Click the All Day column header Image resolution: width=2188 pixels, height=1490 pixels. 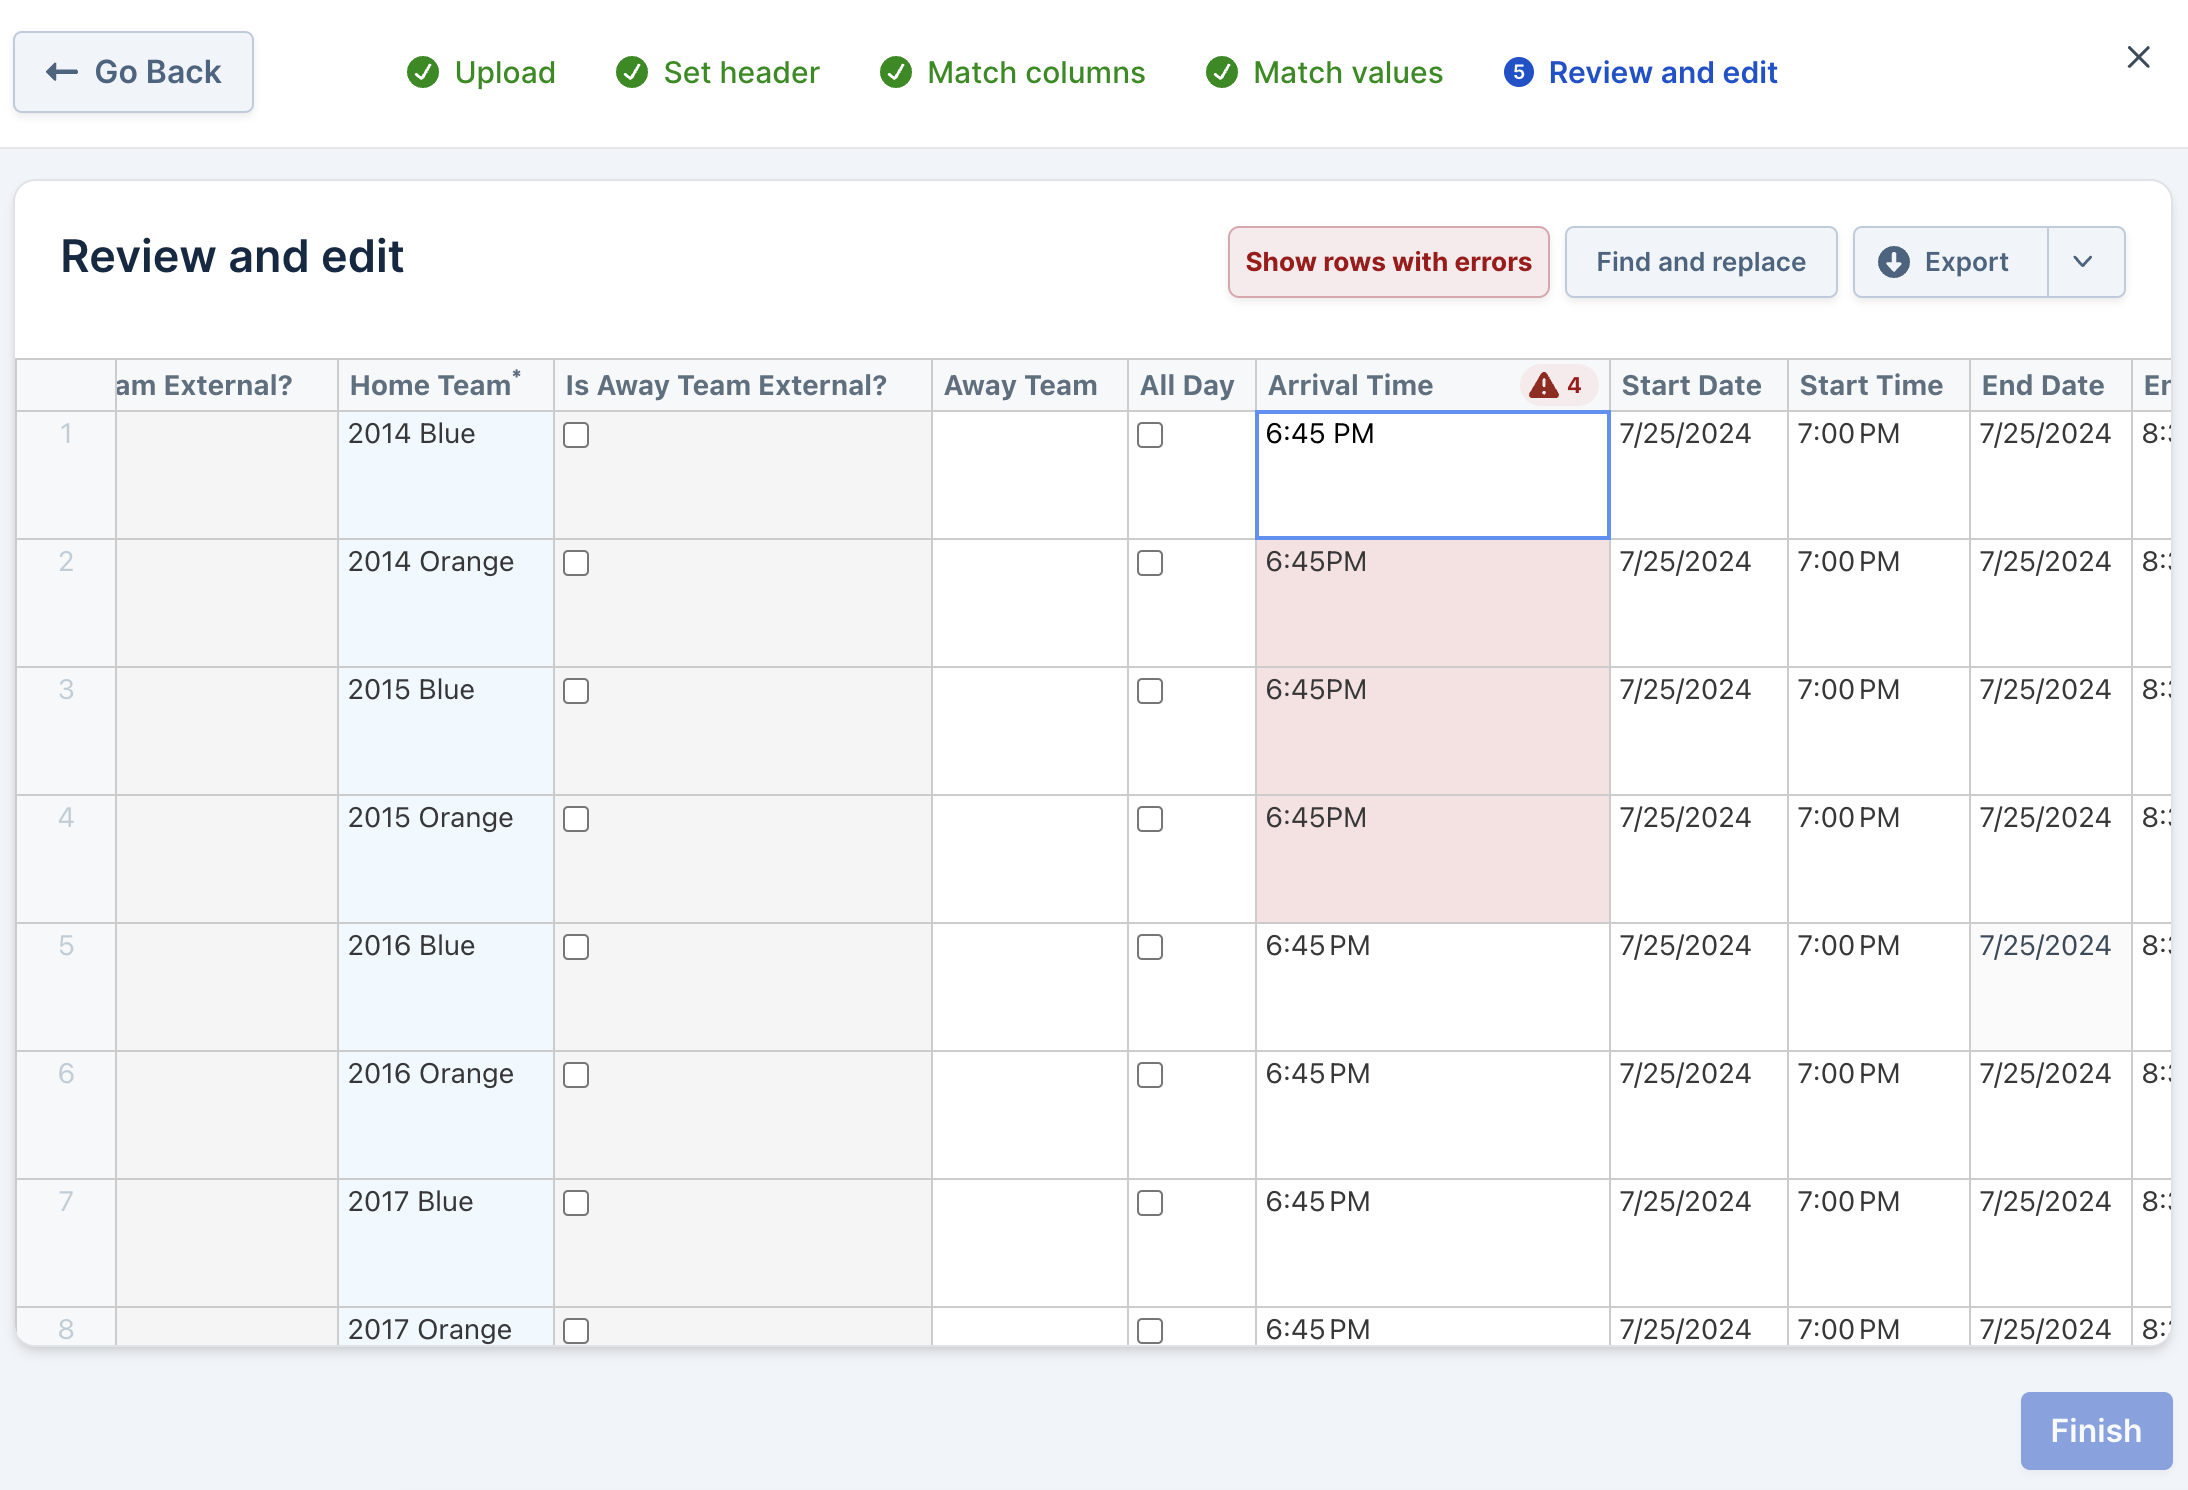[x=1191, y=385]
